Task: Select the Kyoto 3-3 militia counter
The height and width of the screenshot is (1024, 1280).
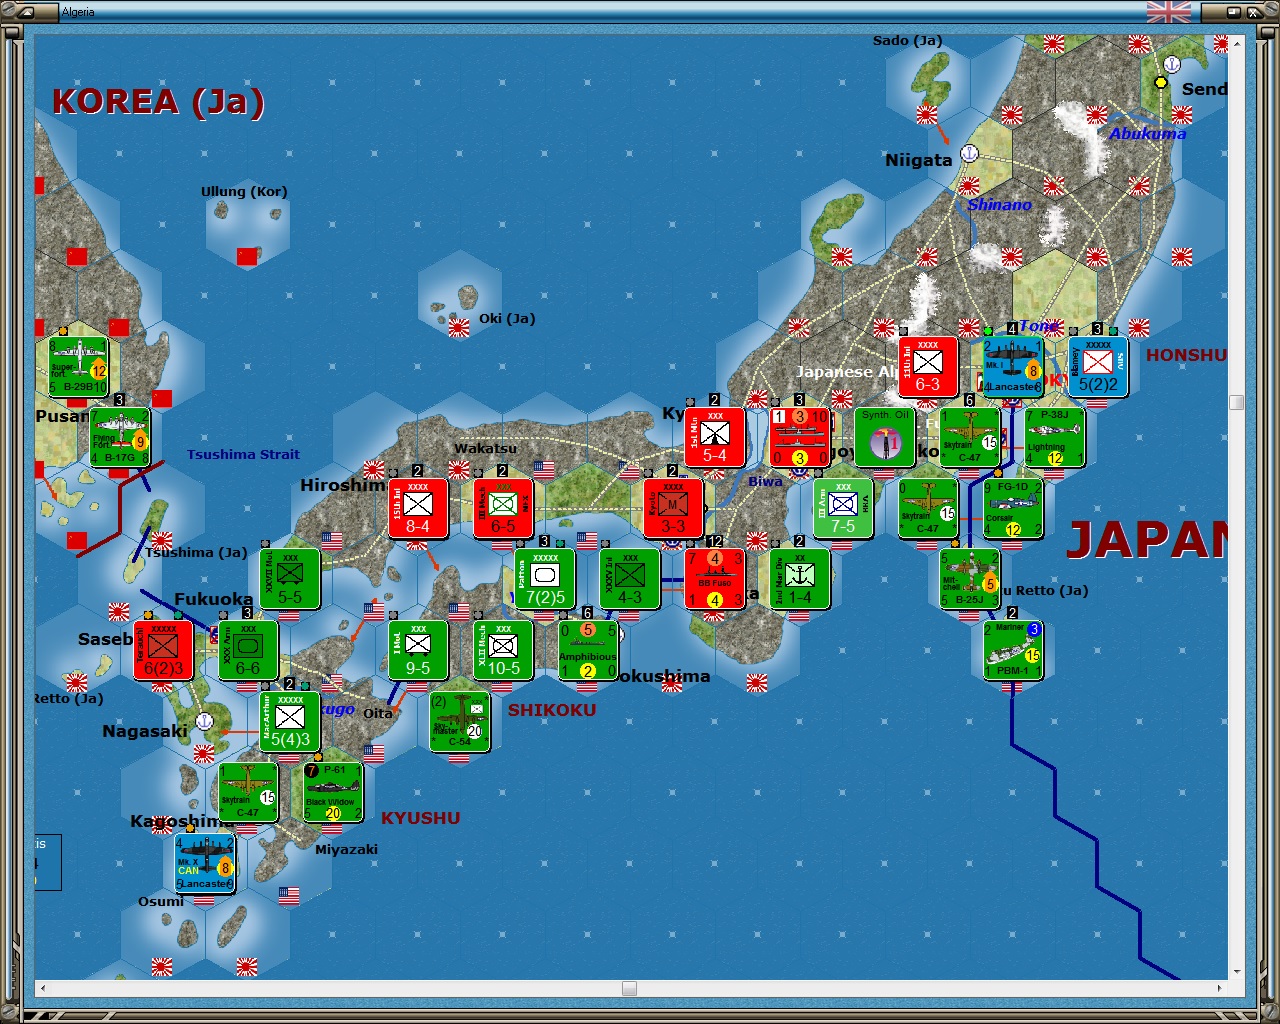Action: (673, 508)
